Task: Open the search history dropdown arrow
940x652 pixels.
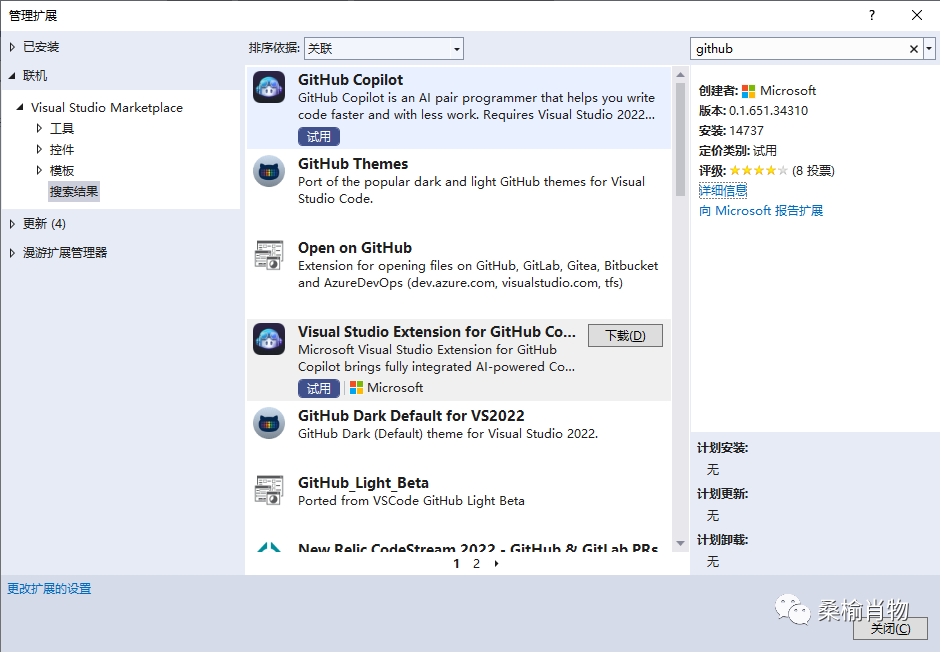Action: click(x=929, y=49)
